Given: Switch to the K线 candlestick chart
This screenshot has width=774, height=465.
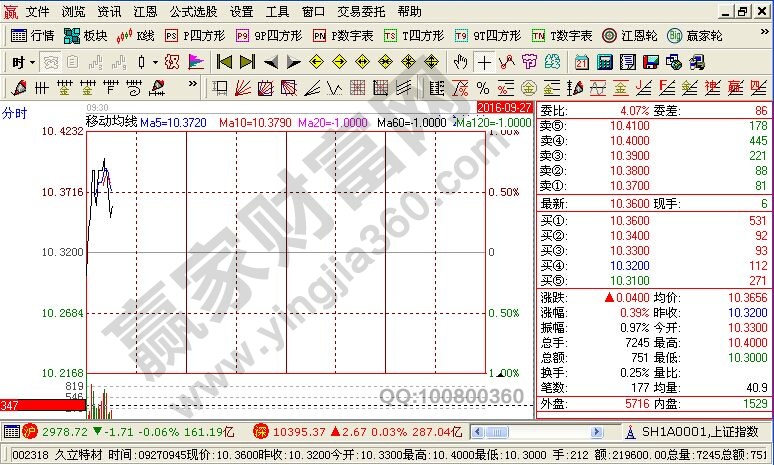Looking at the screenshot, I should [x=135, y=35].
